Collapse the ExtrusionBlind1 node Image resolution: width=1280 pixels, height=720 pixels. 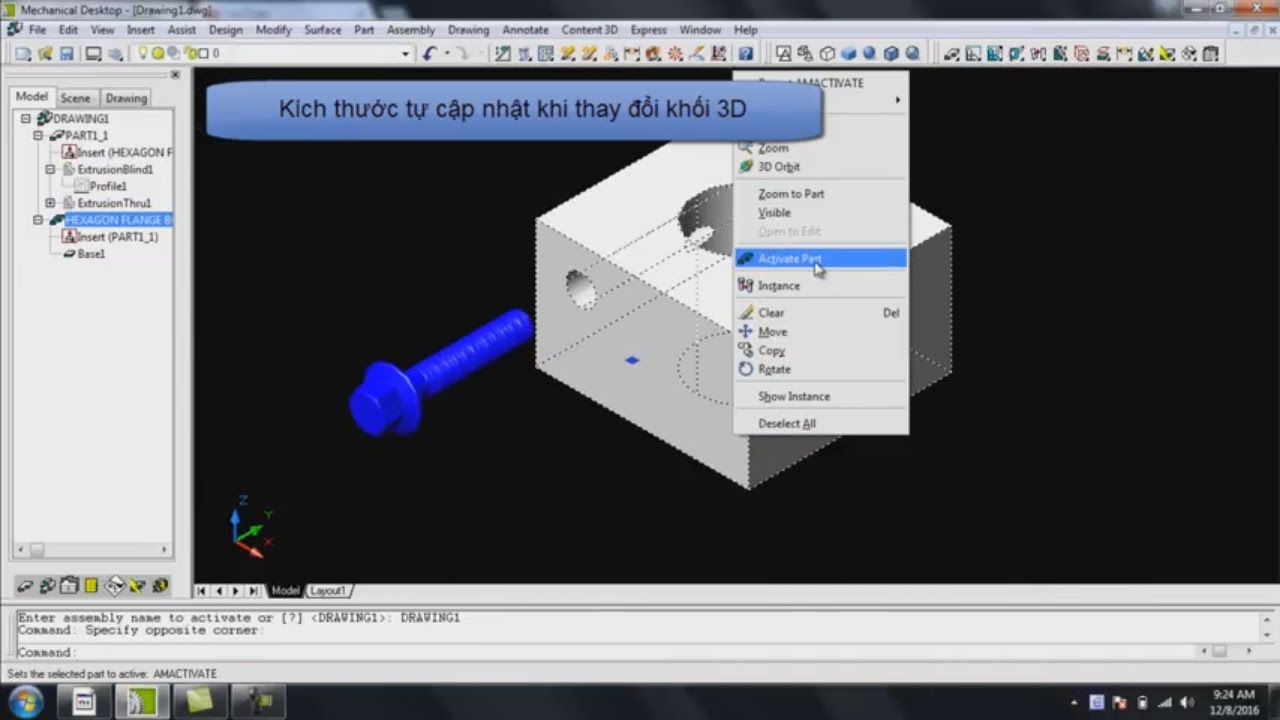click(50, 170)
